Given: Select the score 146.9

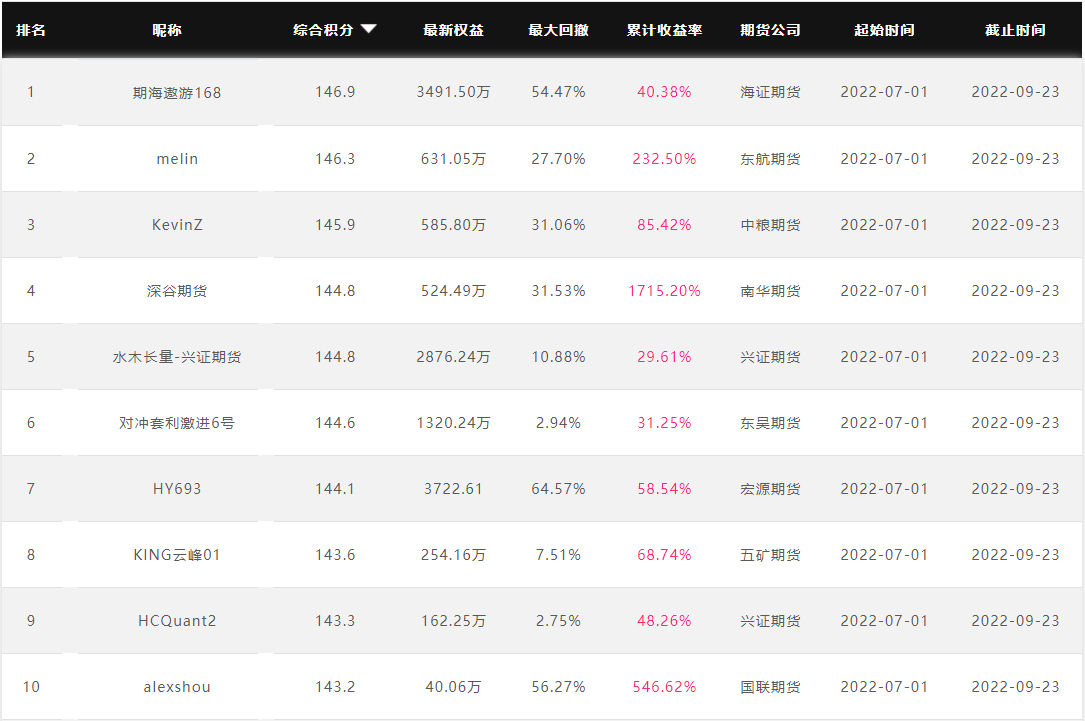Looking at the screenshot, I should click(335, 92).
